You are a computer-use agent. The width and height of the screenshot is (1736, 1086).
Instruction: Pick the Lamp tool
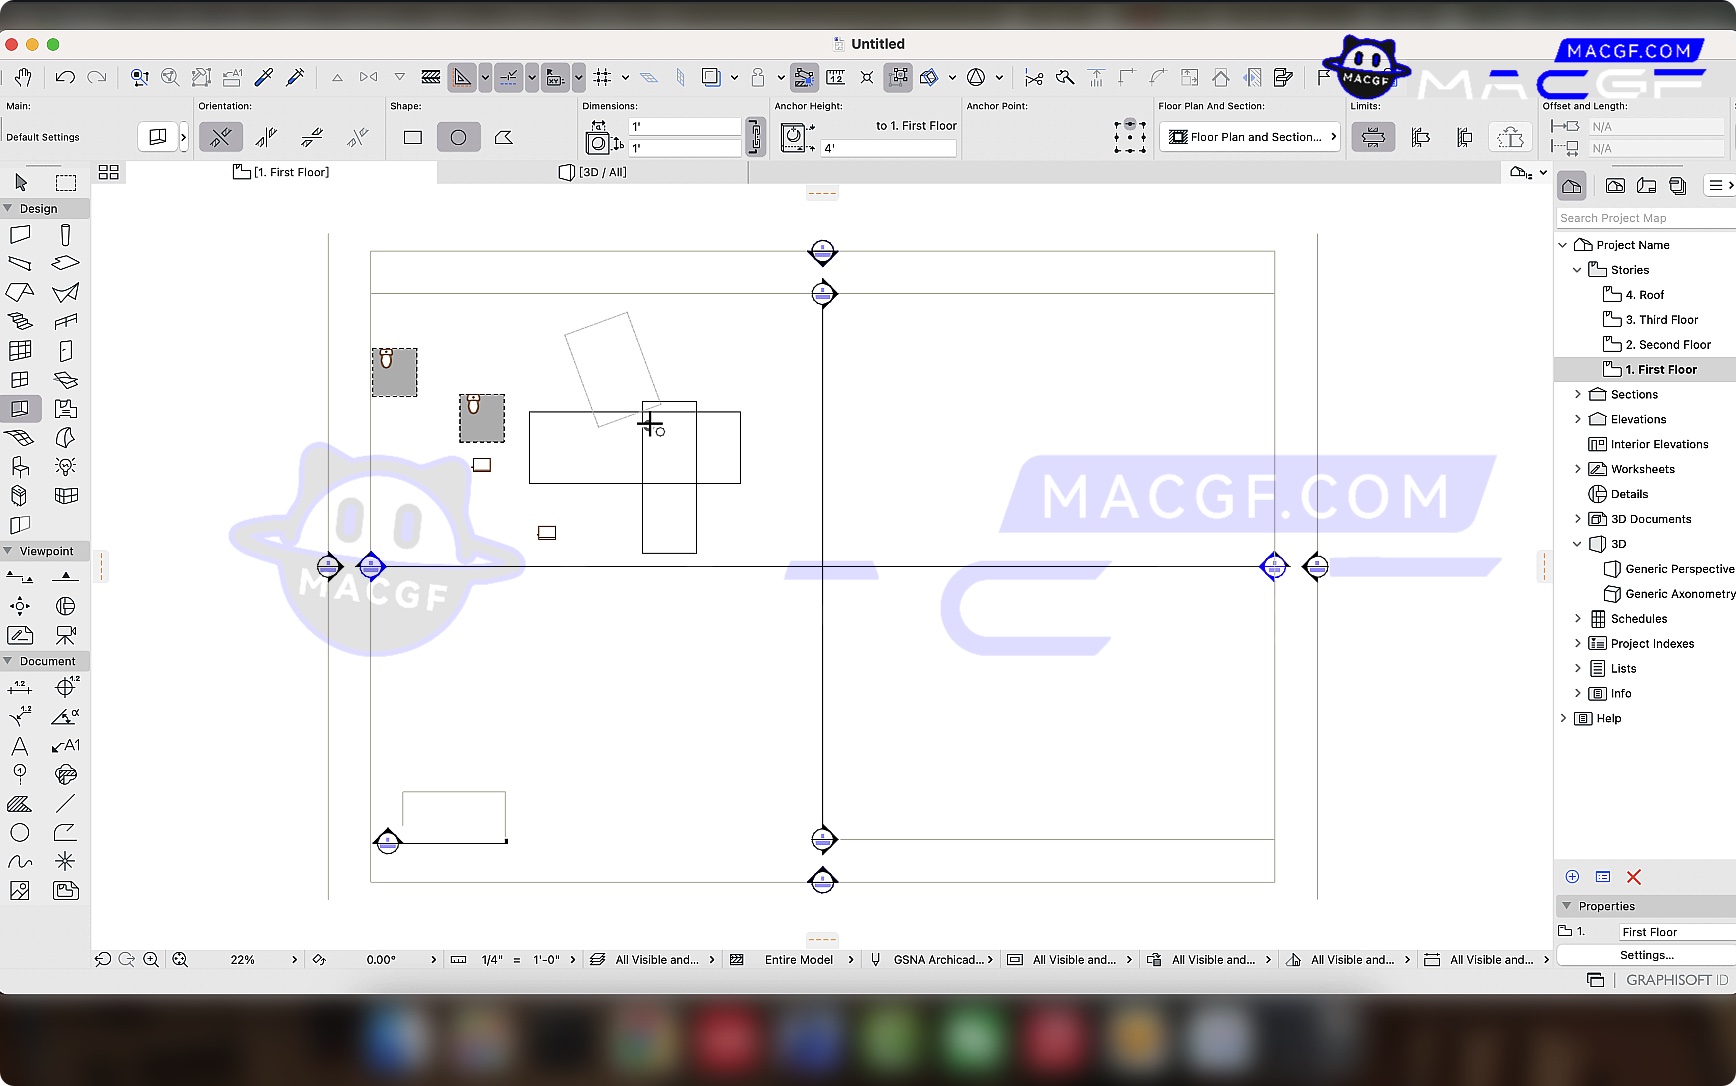(x=66, y=466)
